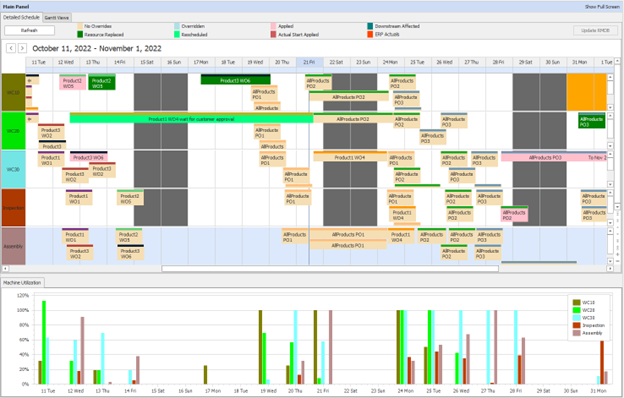Image resolution: width=624 pixels, height=398 pixels.
Task: Click the Refresh button
Action: pos(29,30)
